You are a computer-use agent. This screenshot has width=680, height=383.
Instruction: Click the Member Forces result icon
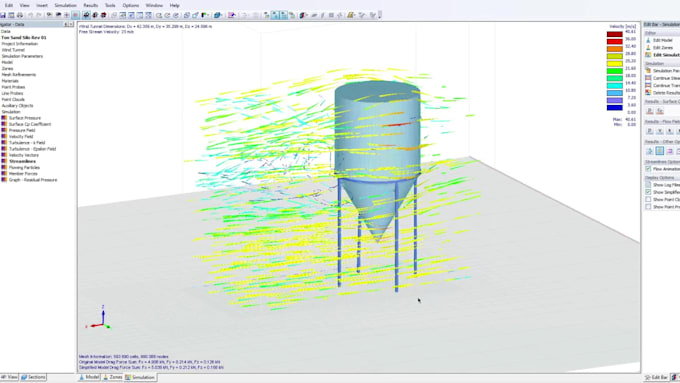click(x=4, y=173)
